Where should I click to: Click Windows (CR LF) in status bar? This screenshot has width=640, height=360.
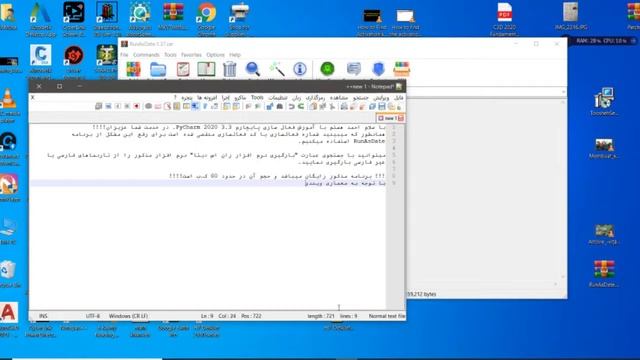tap(128, 316)
